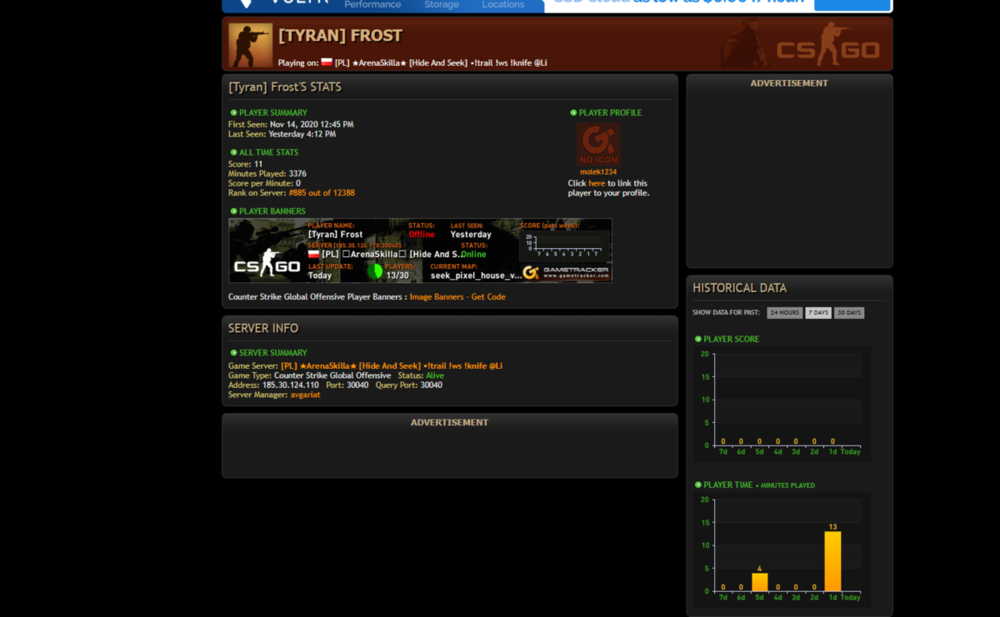
Task: Click the 'SERVER INFO' heading
Action: pos(263,328)
